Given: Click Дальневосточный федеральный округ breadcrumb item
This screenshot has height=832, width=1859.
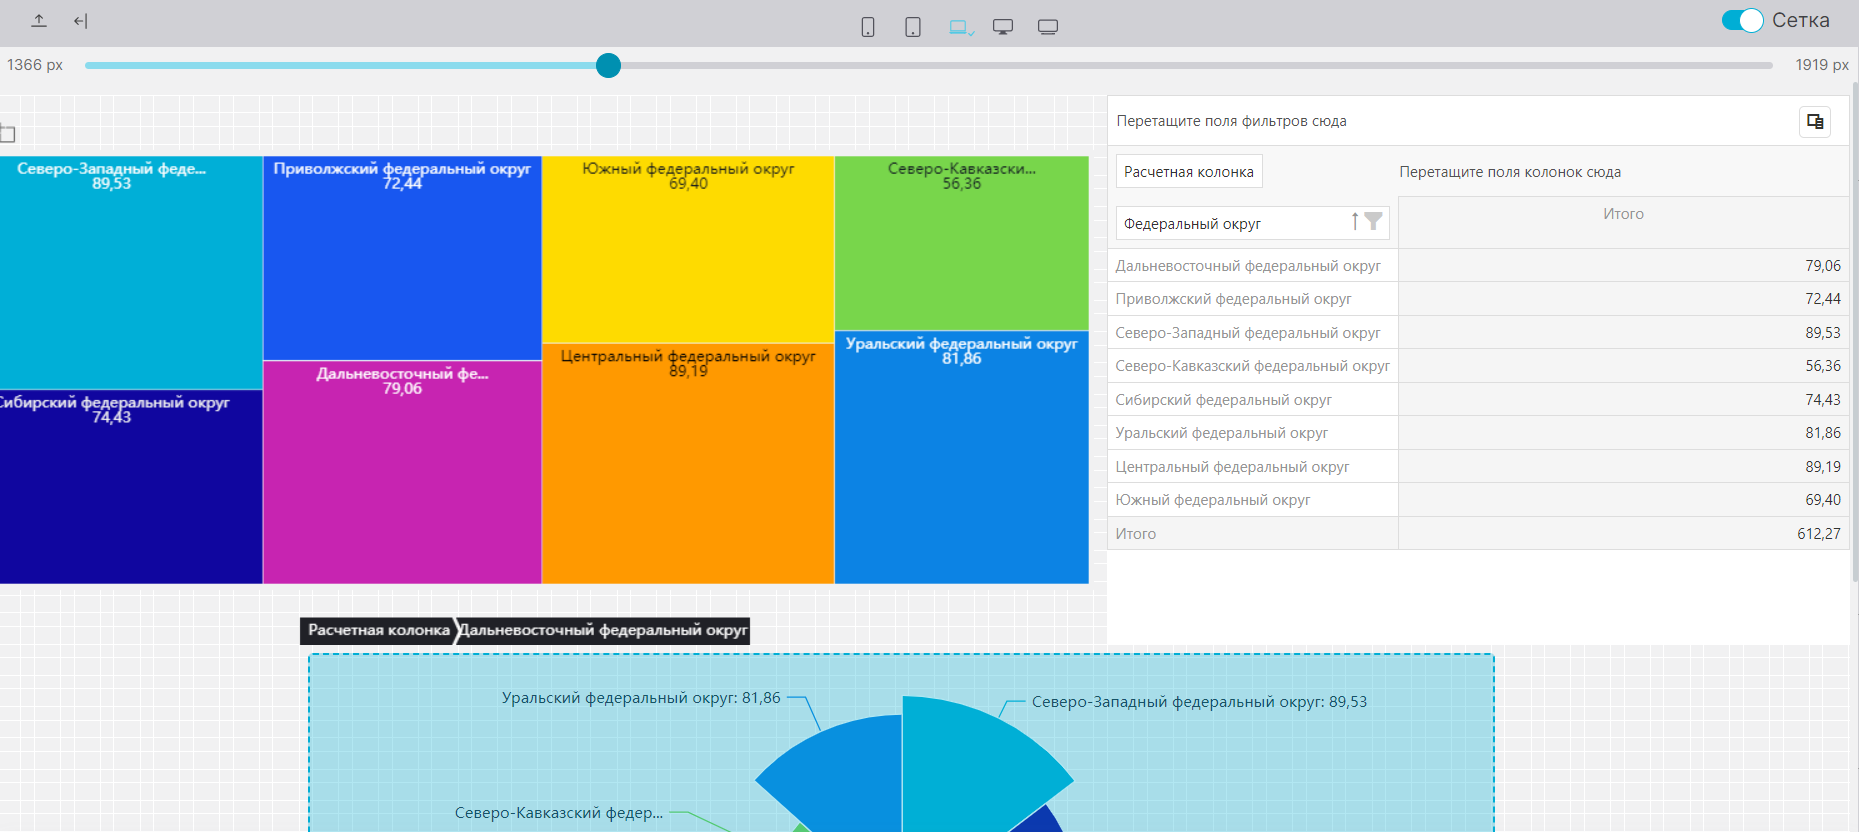Looking at the screenshot, I should [x=603, y=631].
